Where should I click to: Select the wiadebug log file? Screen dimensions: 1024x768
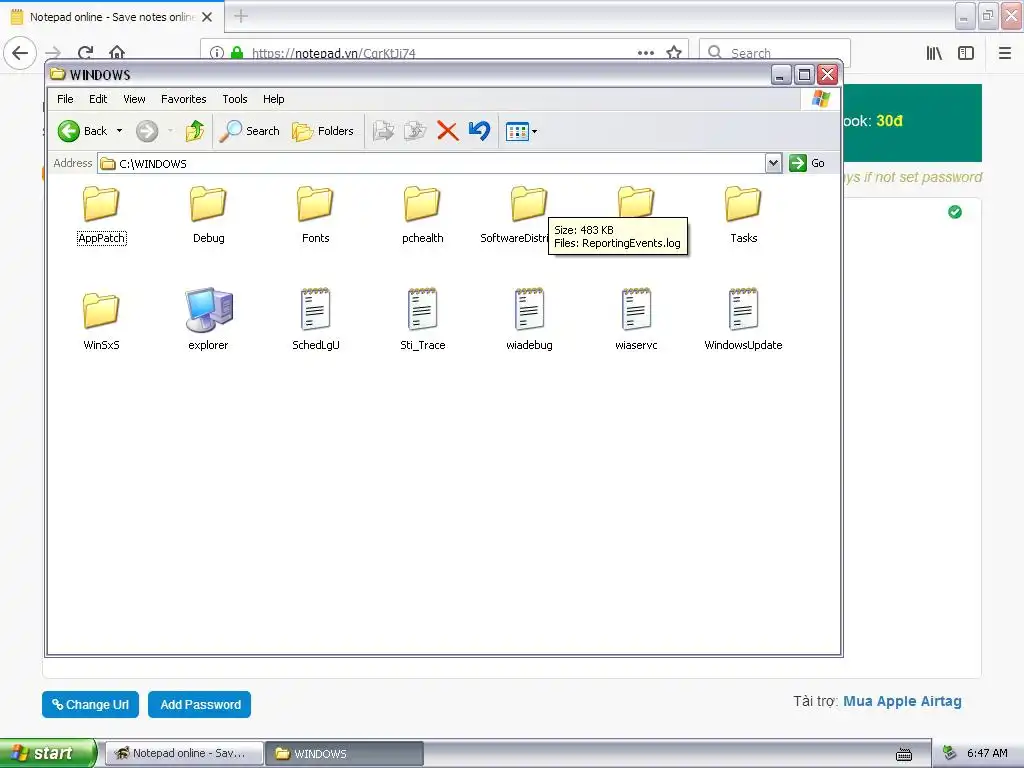(x=529, y=320)
